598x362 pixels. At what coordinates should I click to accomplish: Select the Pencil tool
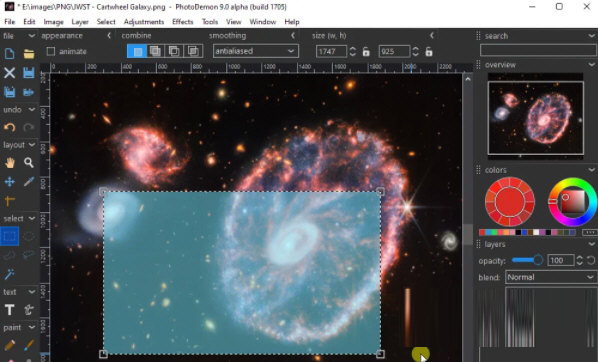click(10, 345)
